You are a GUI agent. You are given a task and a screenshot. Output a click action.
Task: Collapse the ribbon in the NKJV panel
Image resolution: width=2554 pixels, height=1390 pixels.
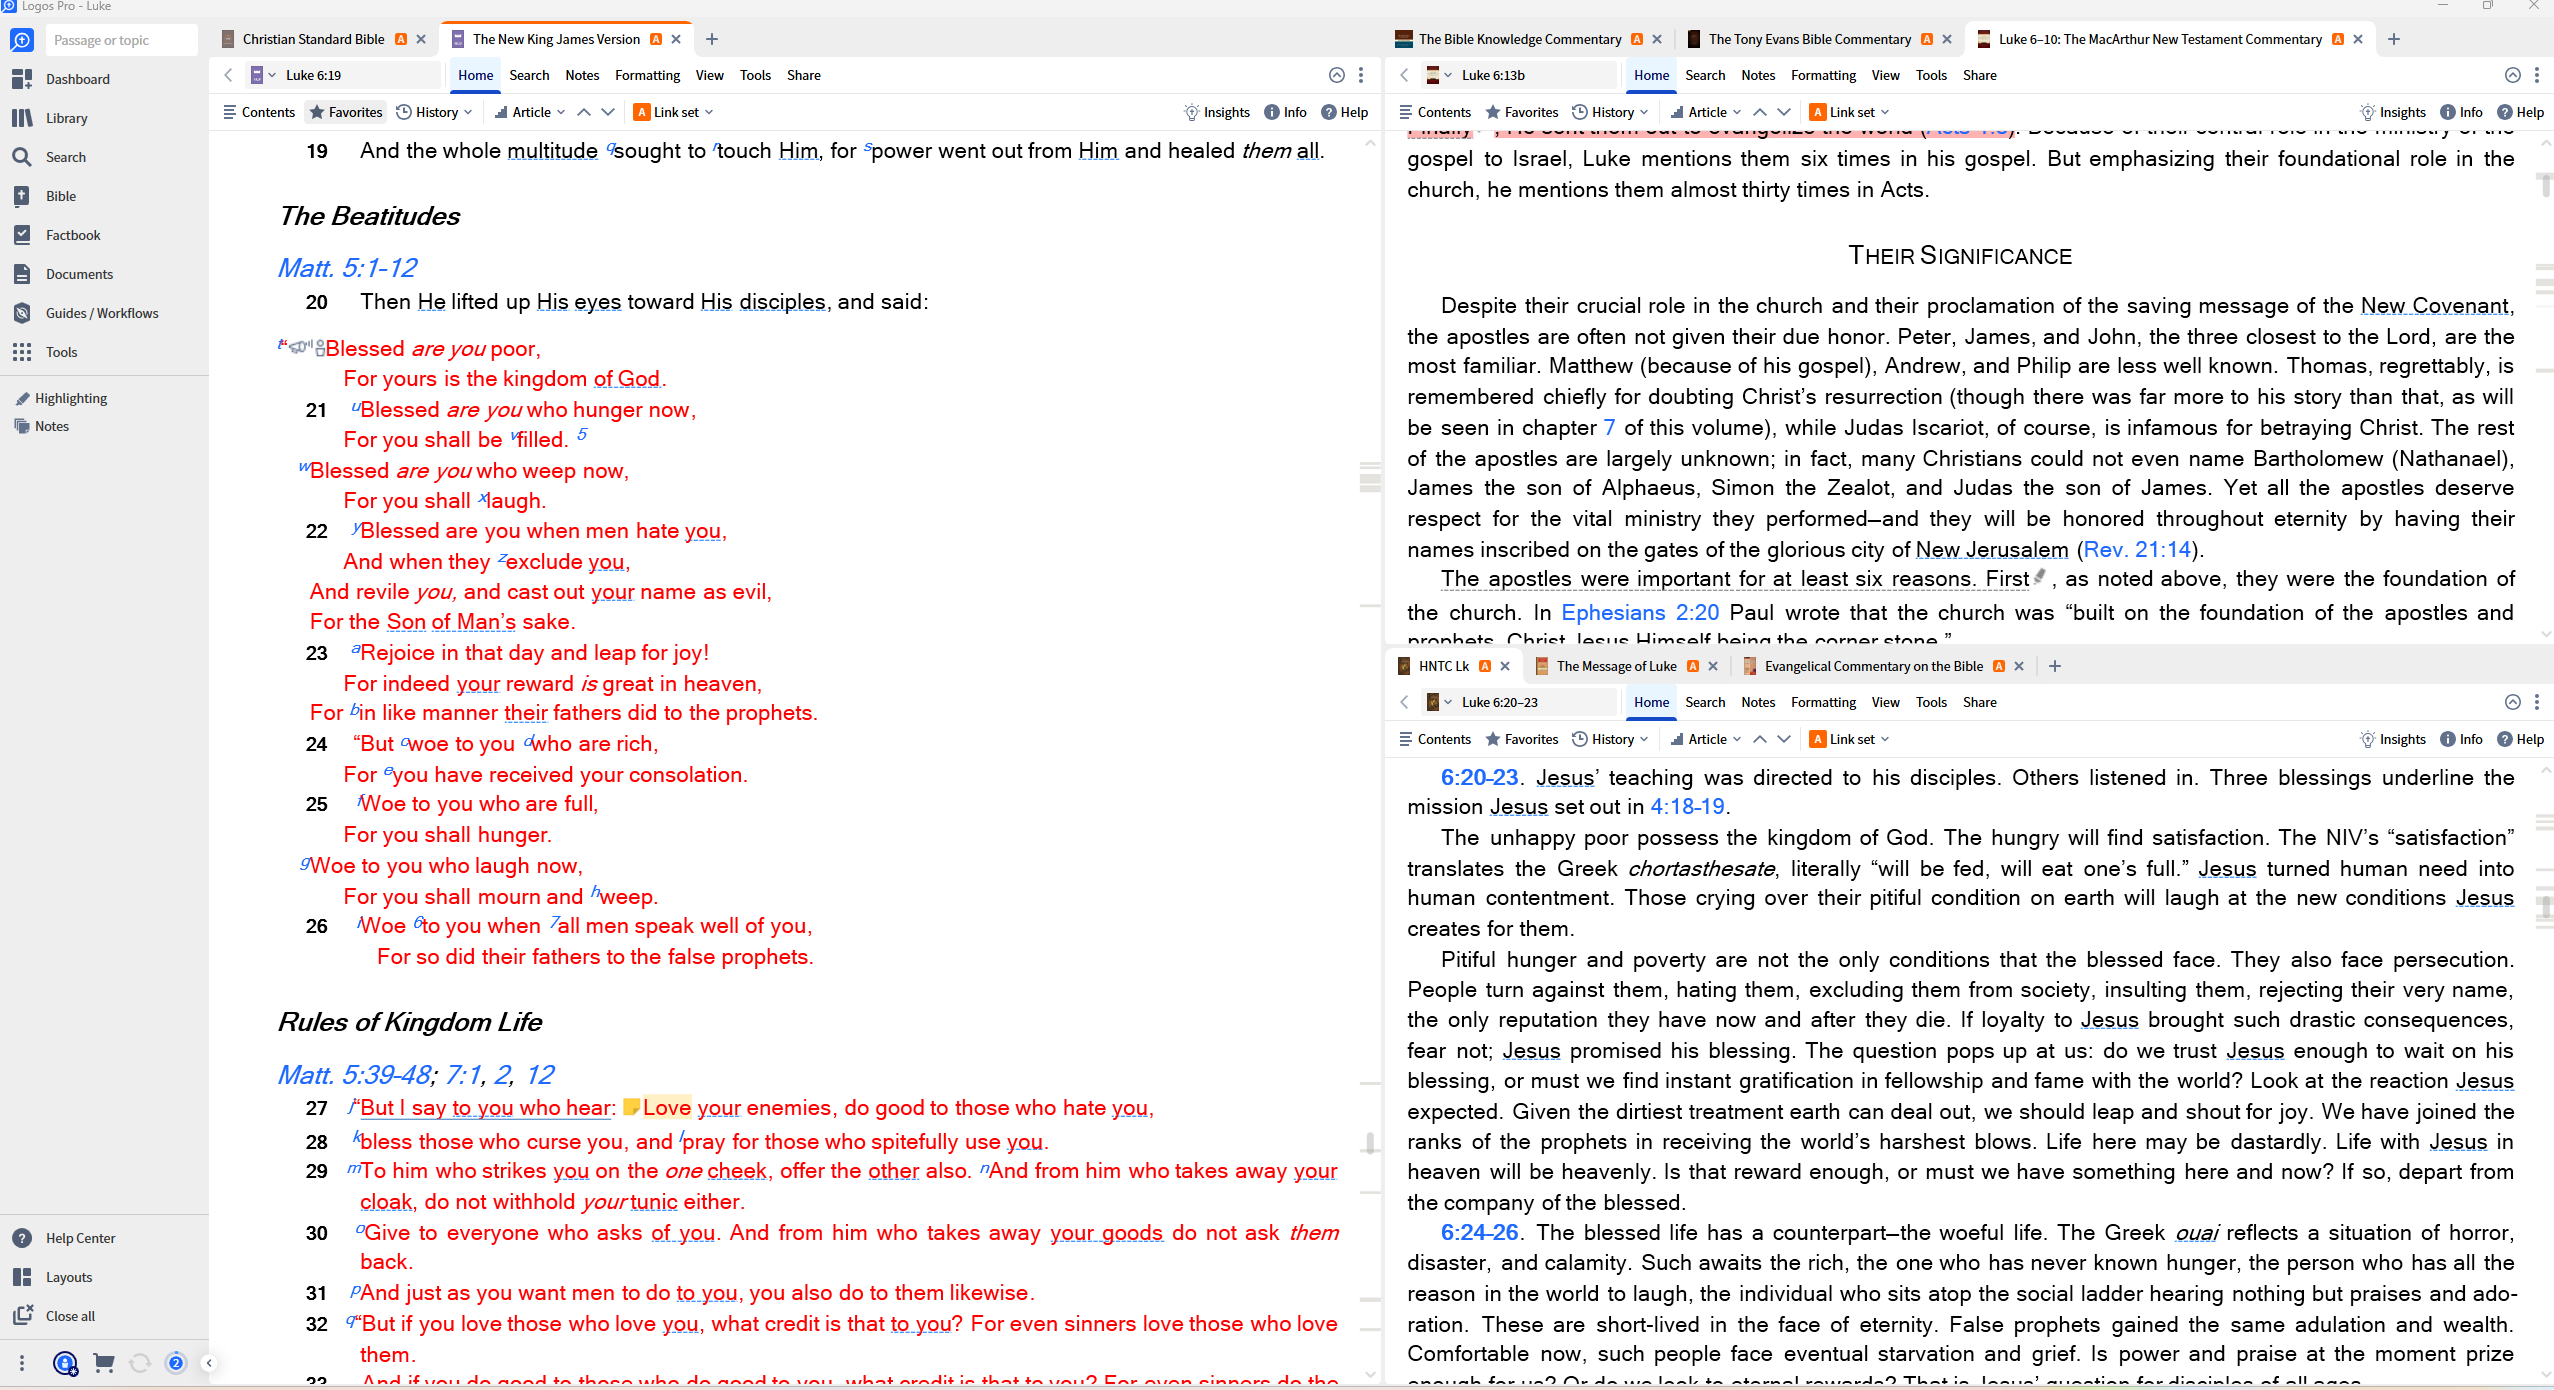(1336, 75)
